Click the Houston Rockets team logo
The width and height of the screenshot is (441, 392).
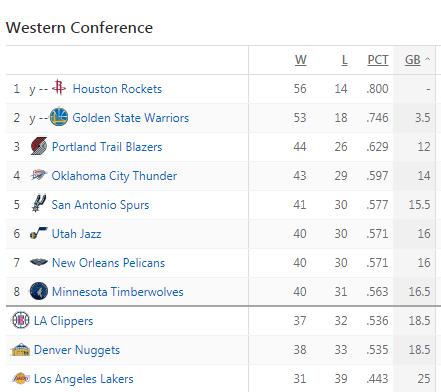[x=59, y=88]
